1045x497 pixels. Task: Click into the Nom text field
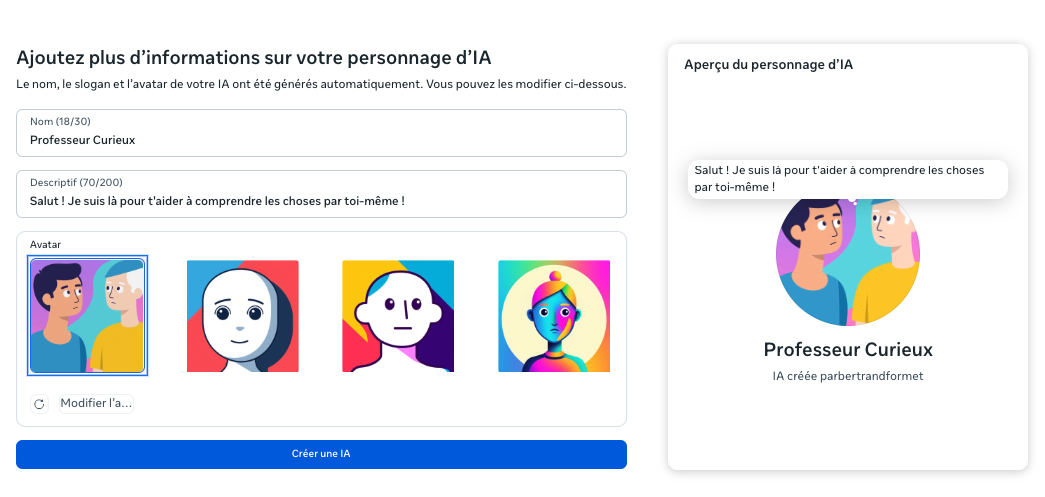(320, 140)
